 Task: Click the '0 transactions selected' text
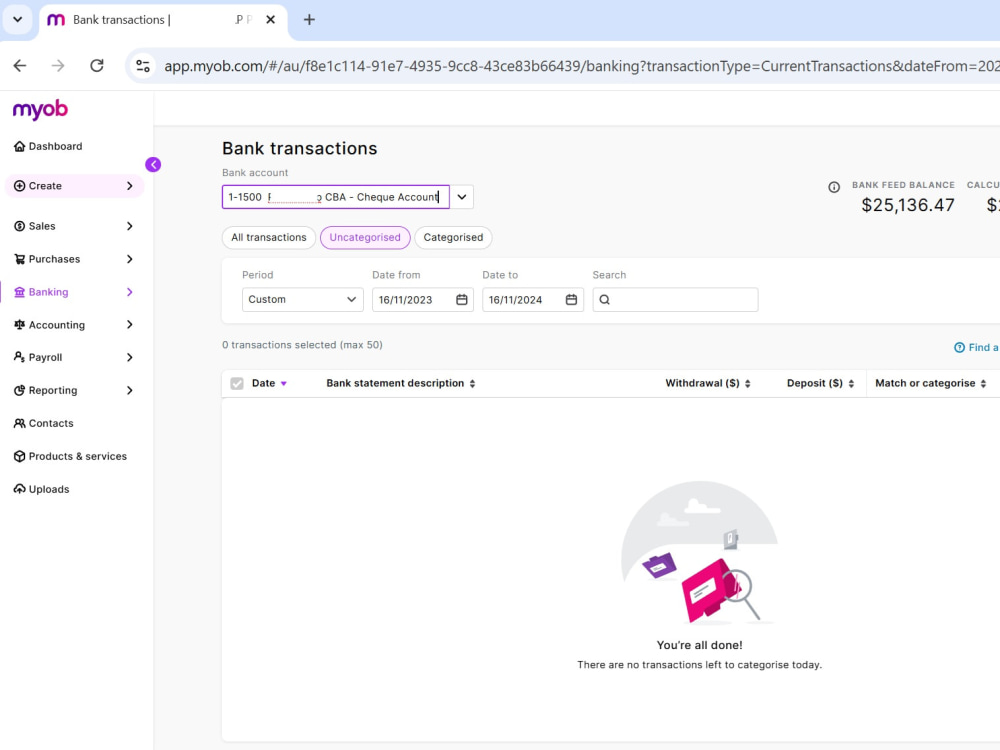(302, 344)
